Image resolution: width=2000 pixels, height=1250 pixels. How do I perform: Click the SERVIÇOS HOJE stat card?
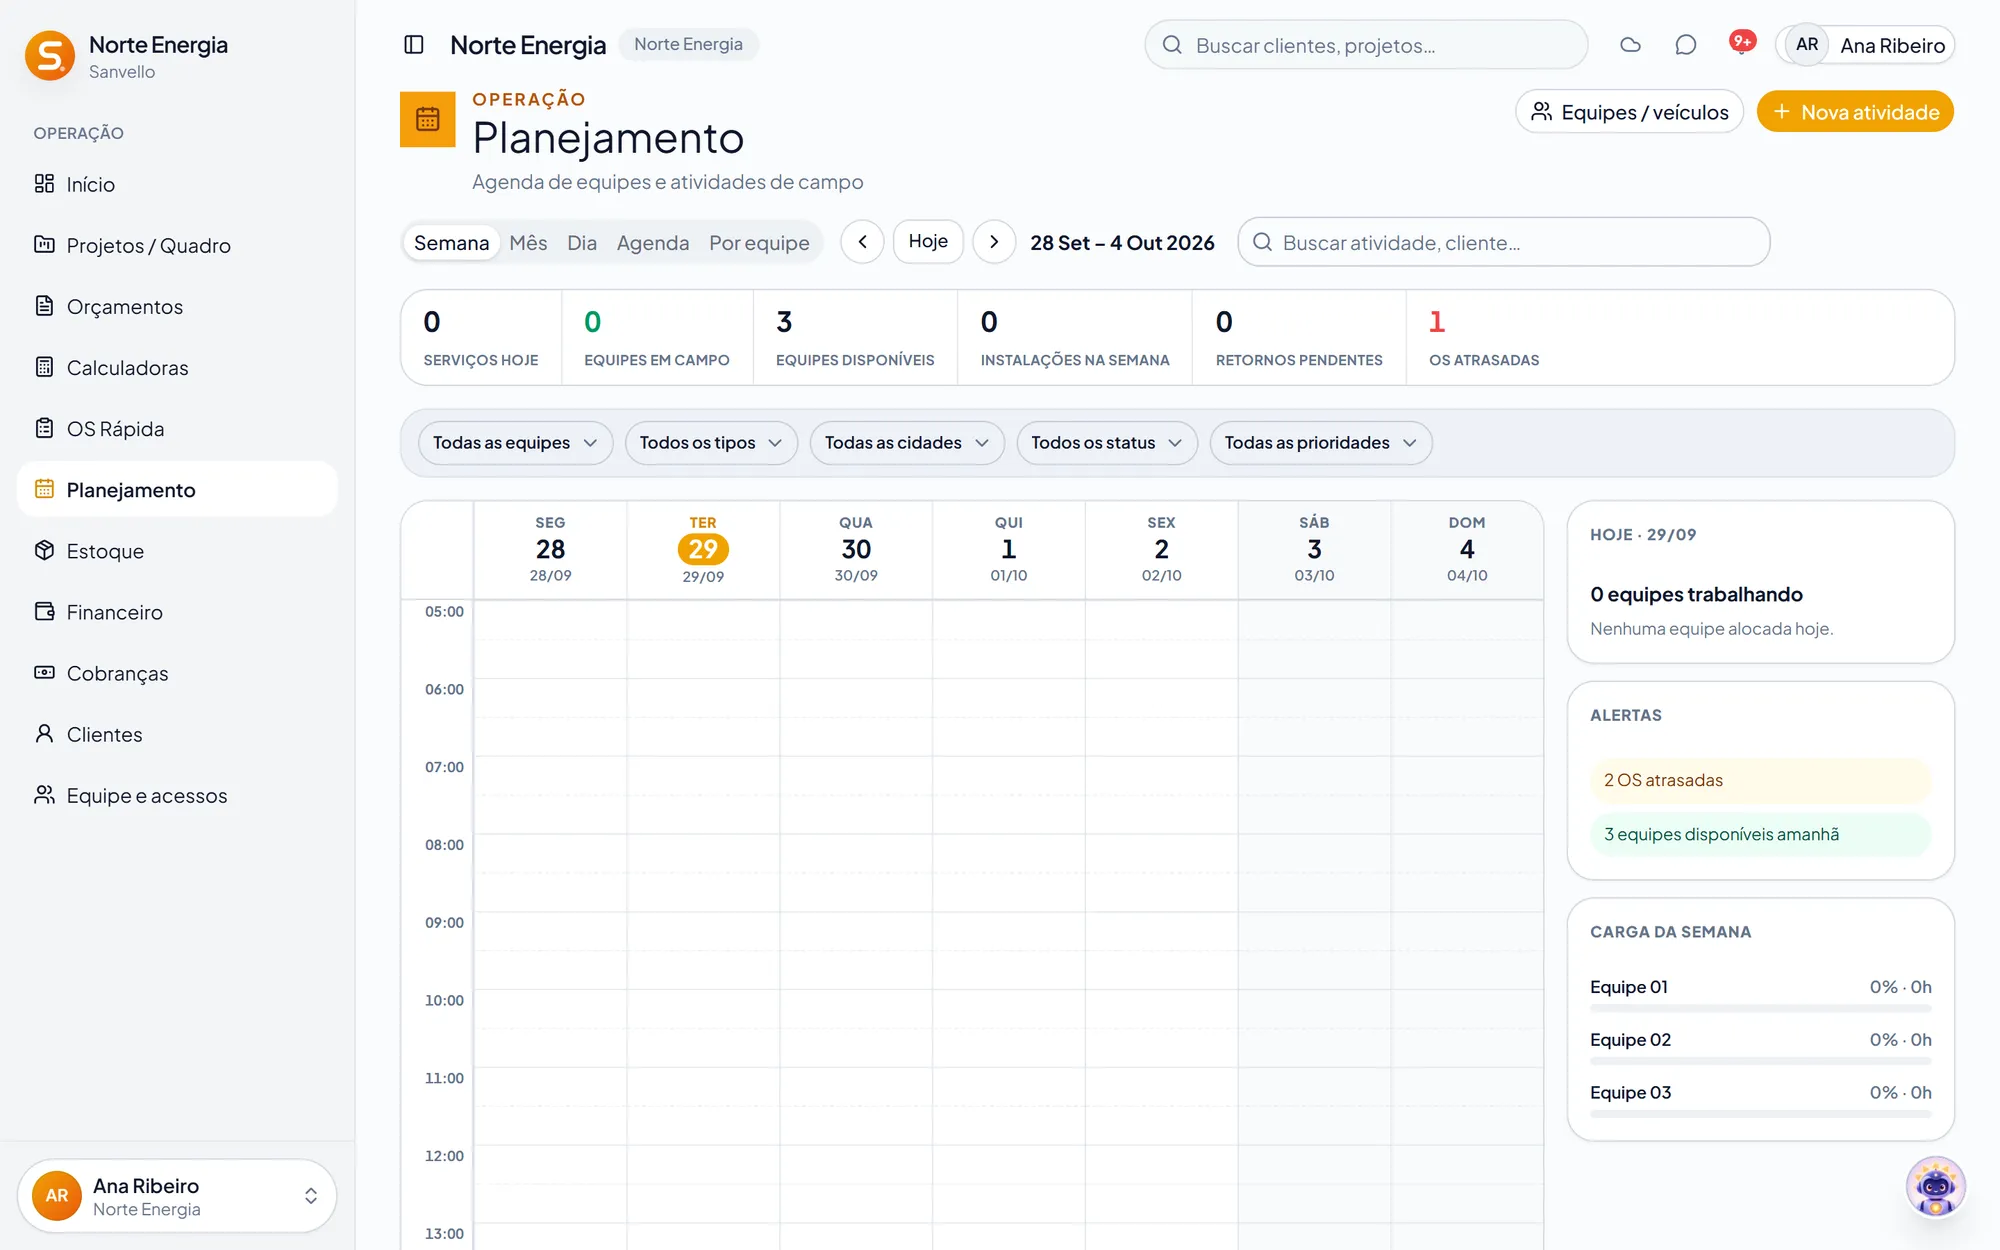[x=481, y=338]
